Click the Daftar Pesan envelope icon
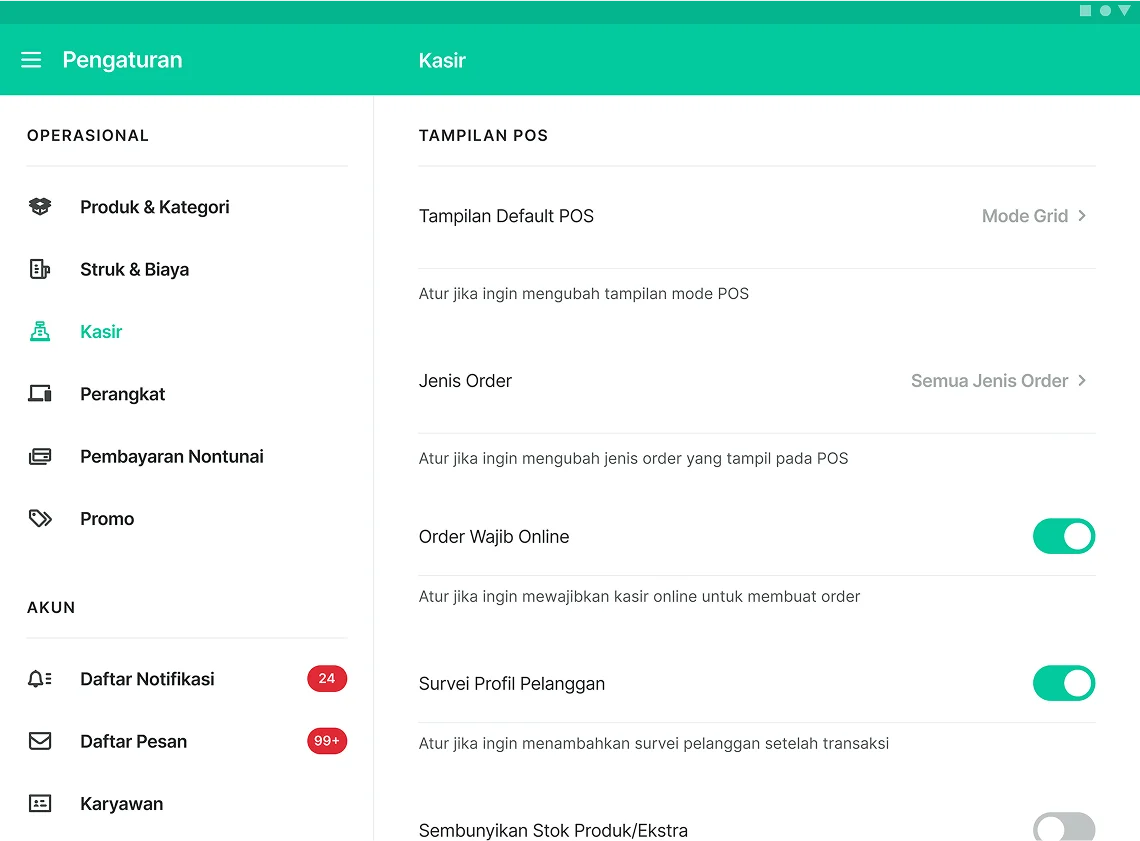The image size is (1140, 841). (x=40, y=741)
